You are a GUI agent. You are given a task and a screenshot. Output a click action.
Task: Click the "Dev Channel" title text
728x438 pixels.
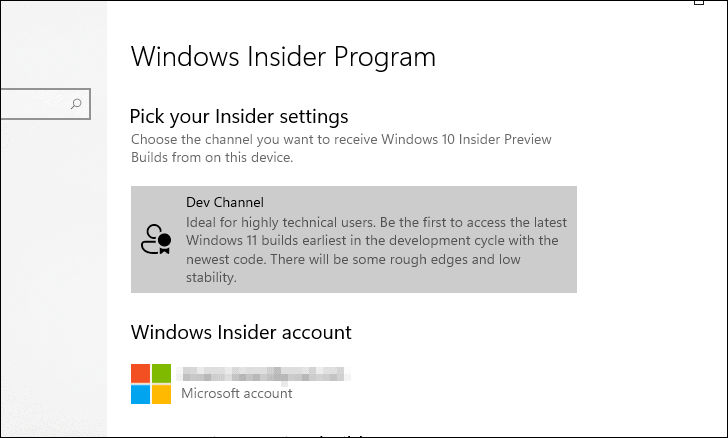pos(225,203)
